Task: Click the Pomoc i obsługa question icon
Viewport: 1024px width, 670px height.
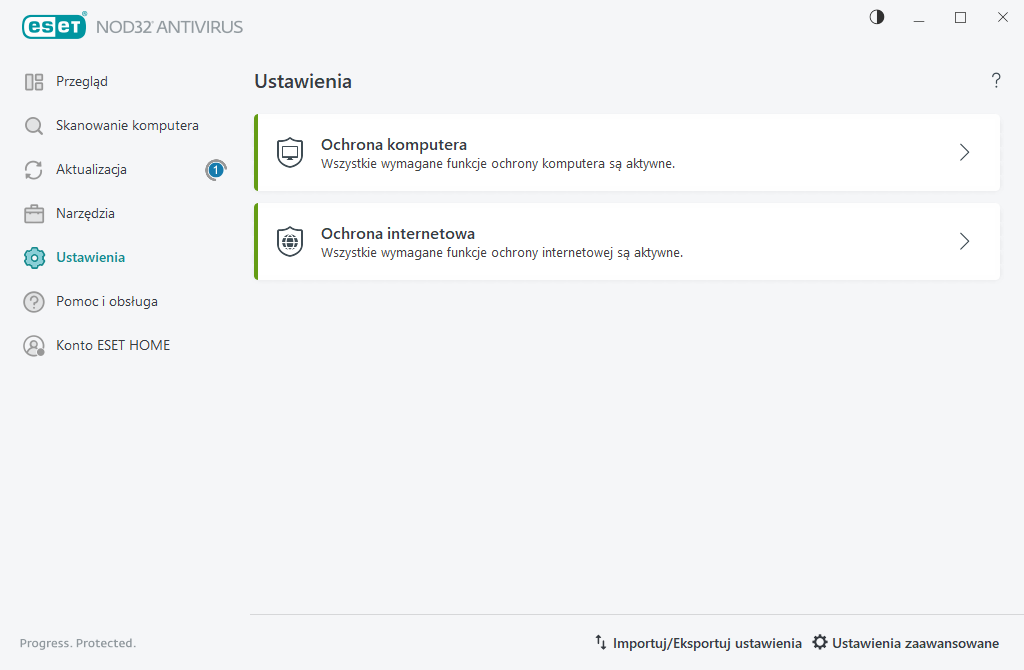Action: coord(34,302)
